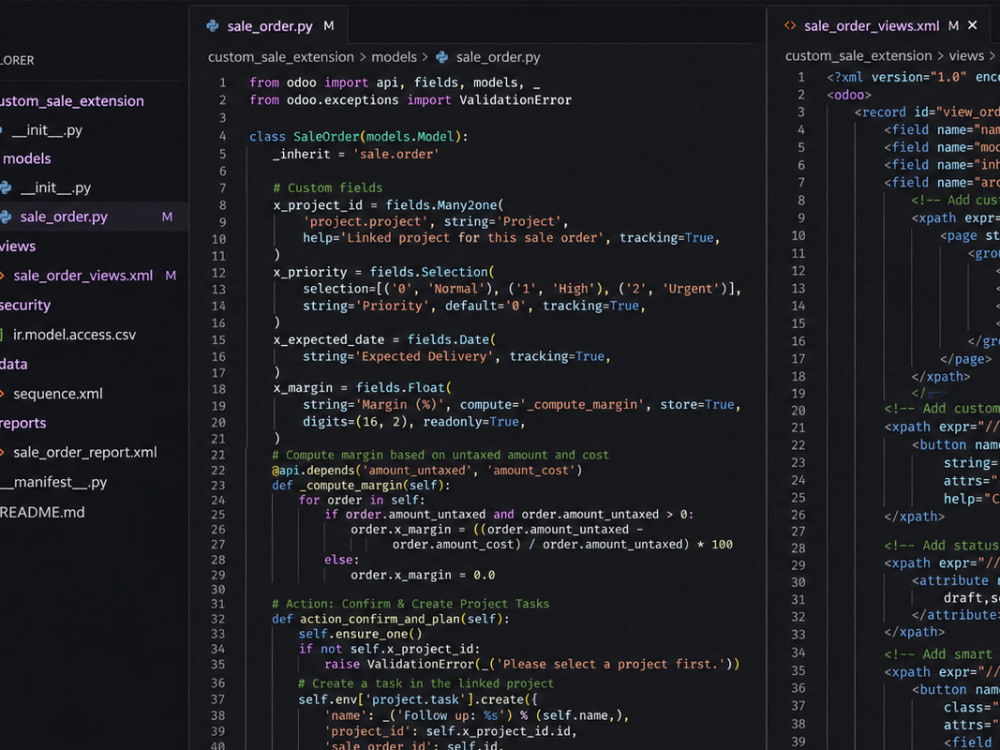Open sale_order_report.xml file

(x=85, y=452)
